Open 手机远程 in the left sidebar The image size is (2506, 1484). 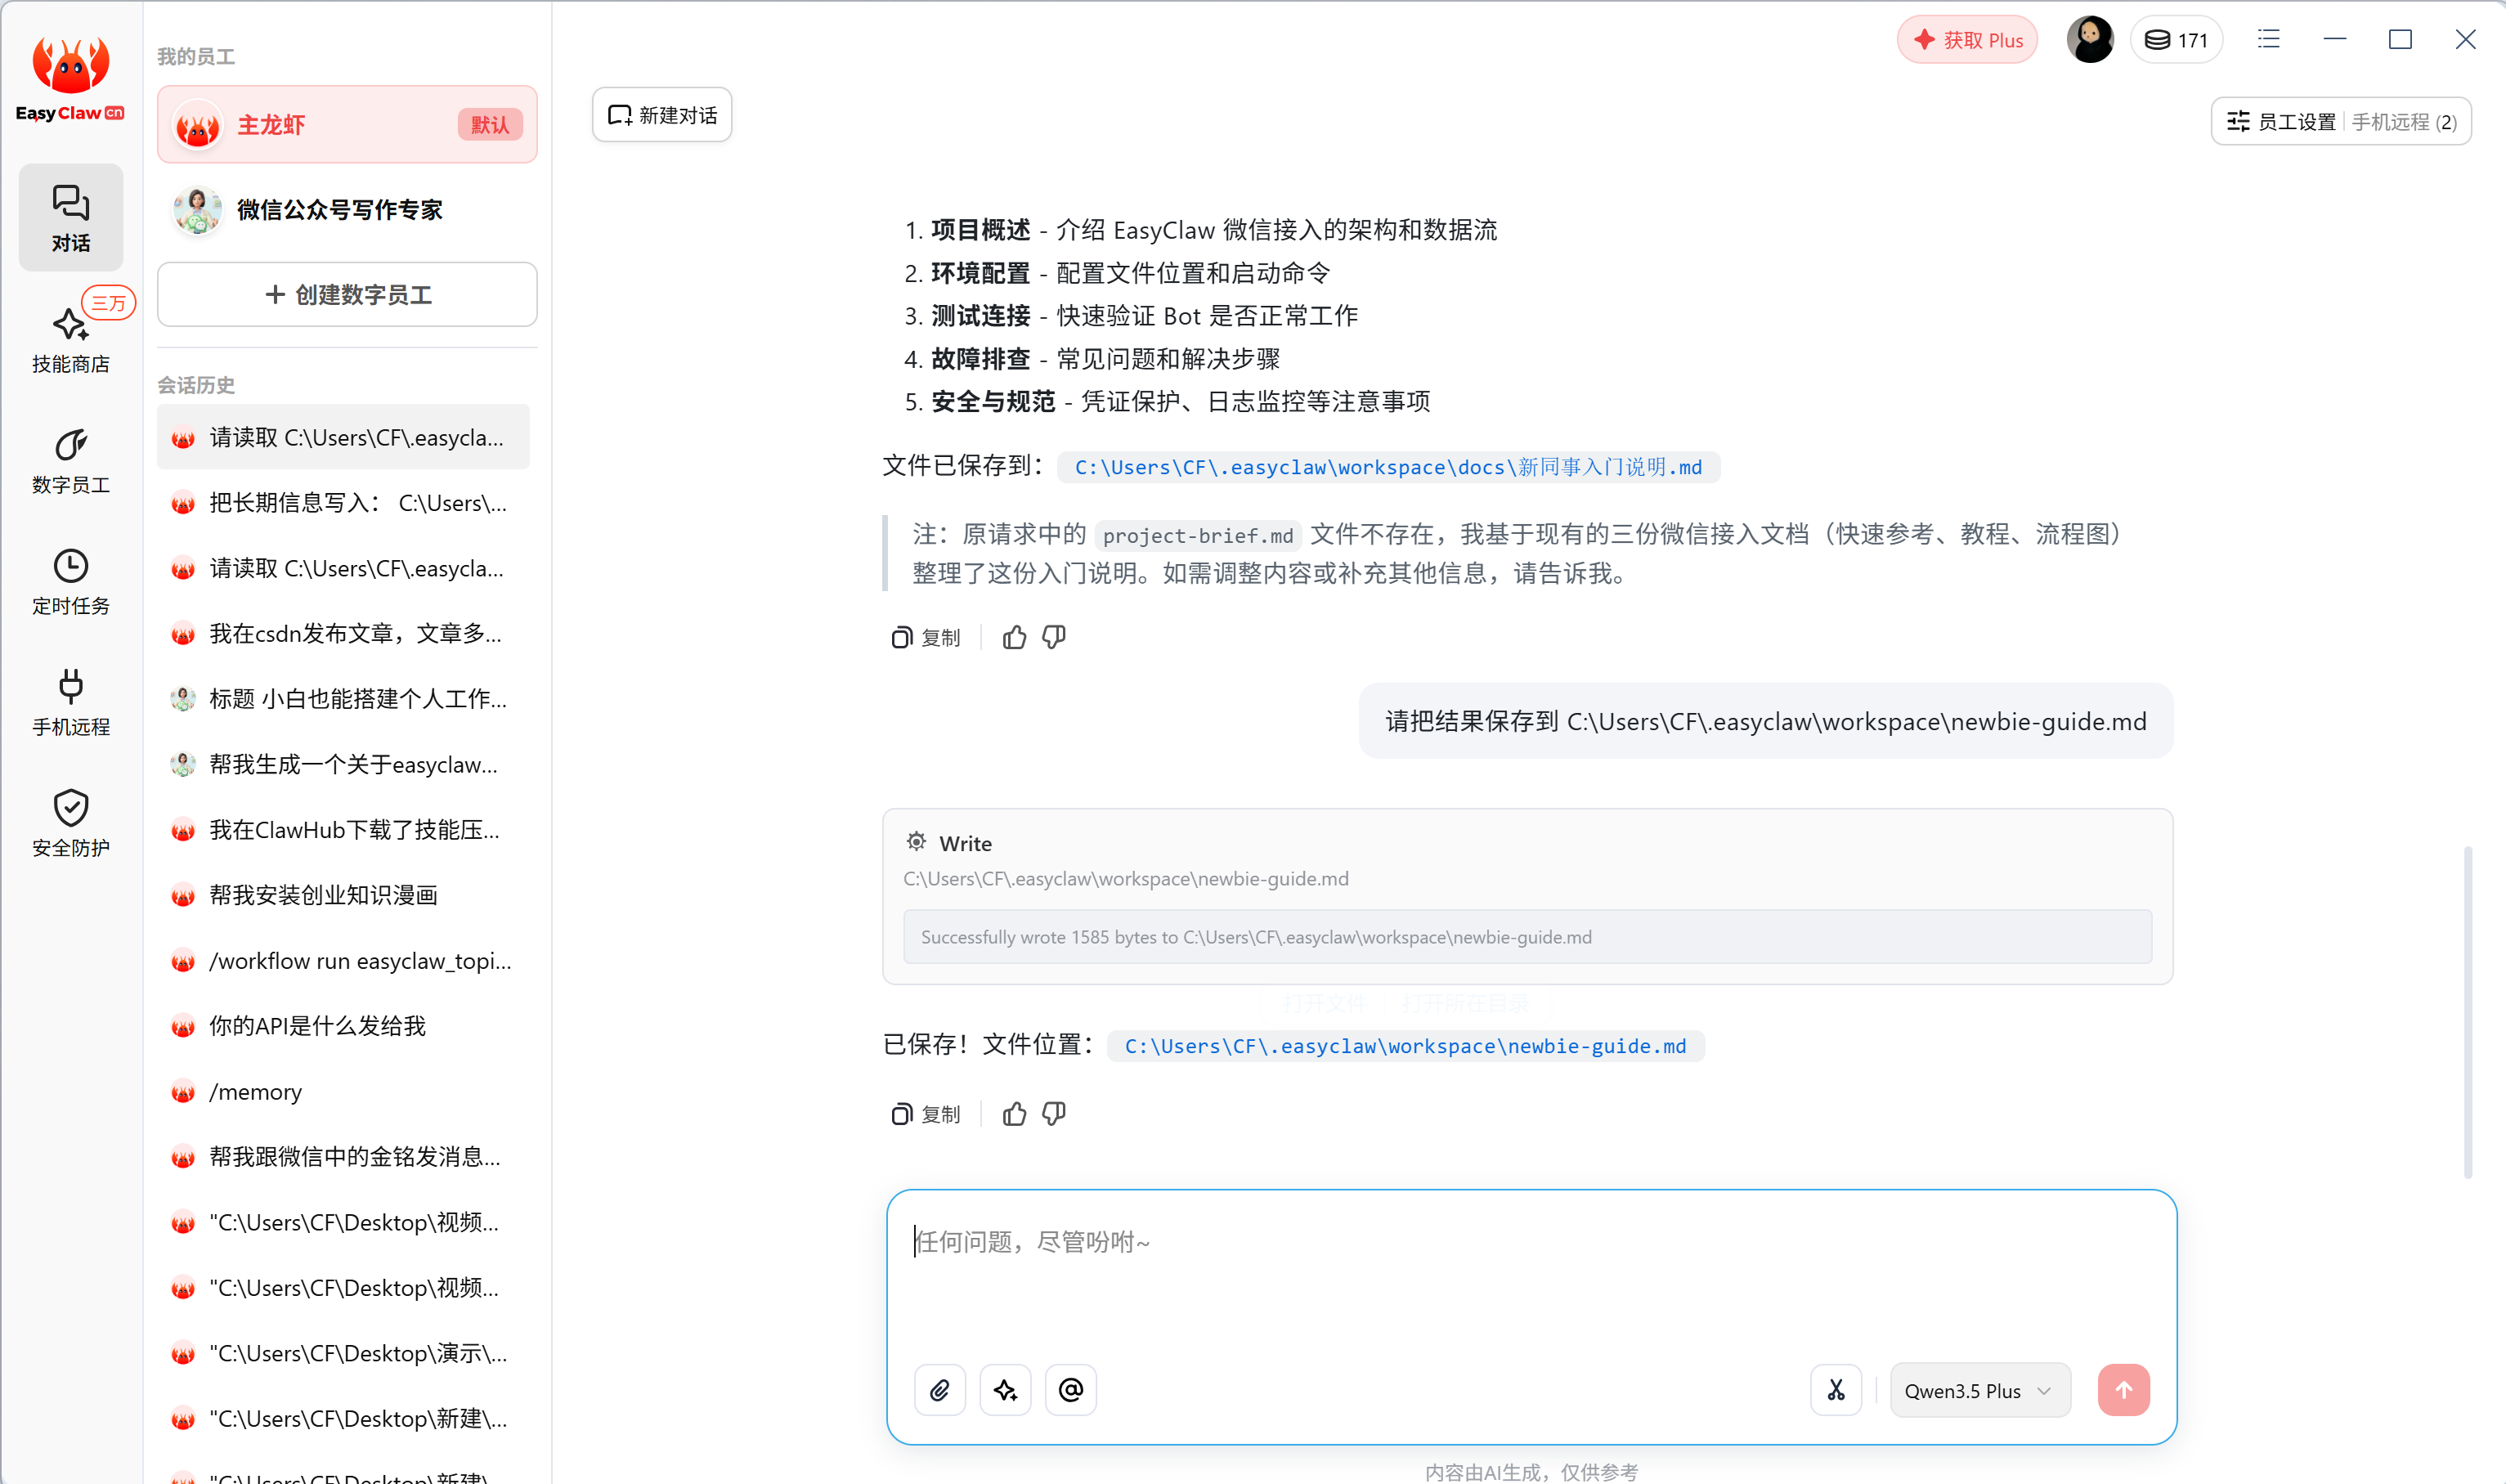[70, 703]
